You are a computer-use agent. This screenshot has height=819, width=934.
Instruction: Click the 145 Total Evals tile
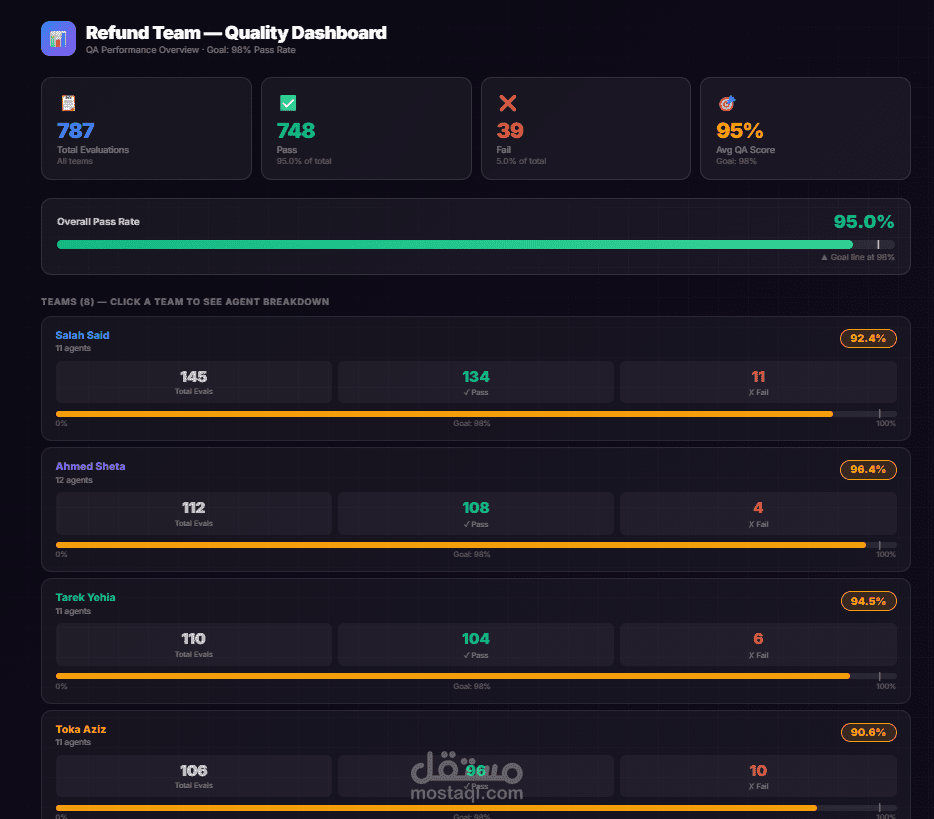194,382
